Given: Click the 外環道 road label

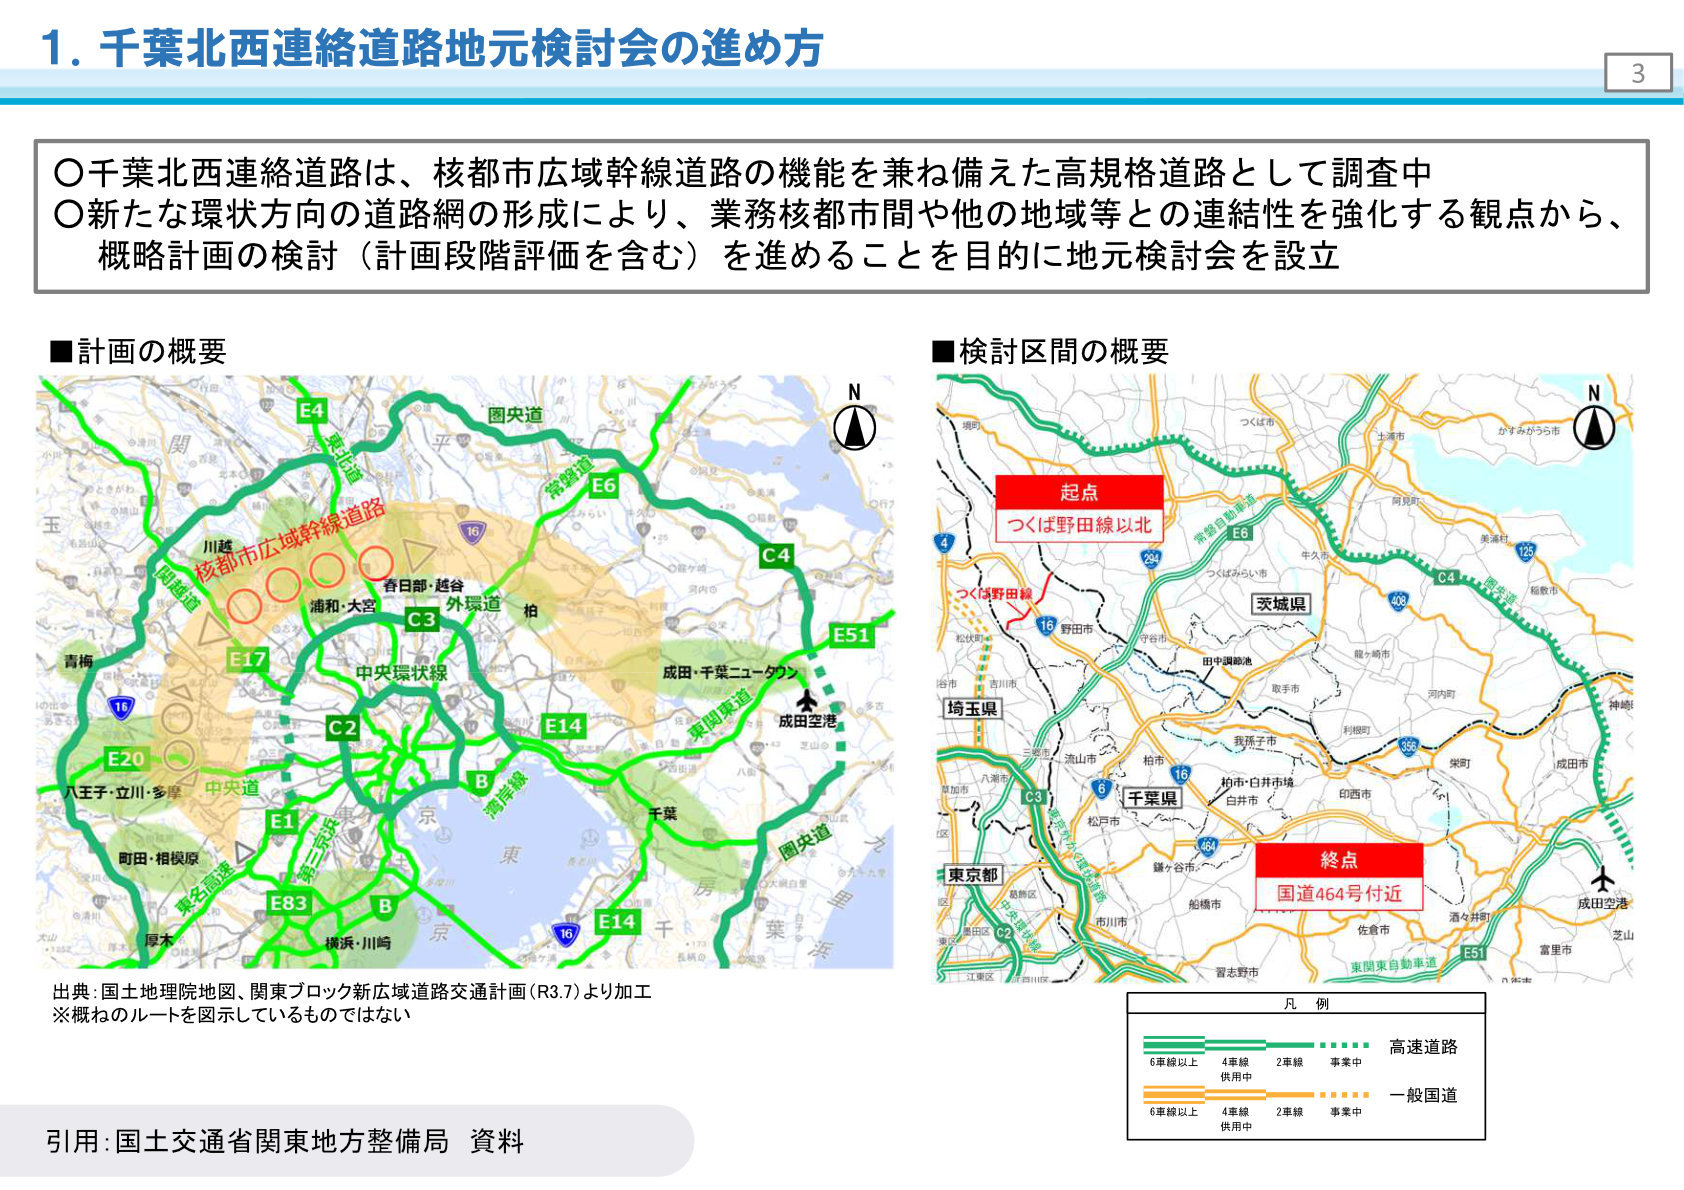Looking at the screenshot, I should click(473, 604).
